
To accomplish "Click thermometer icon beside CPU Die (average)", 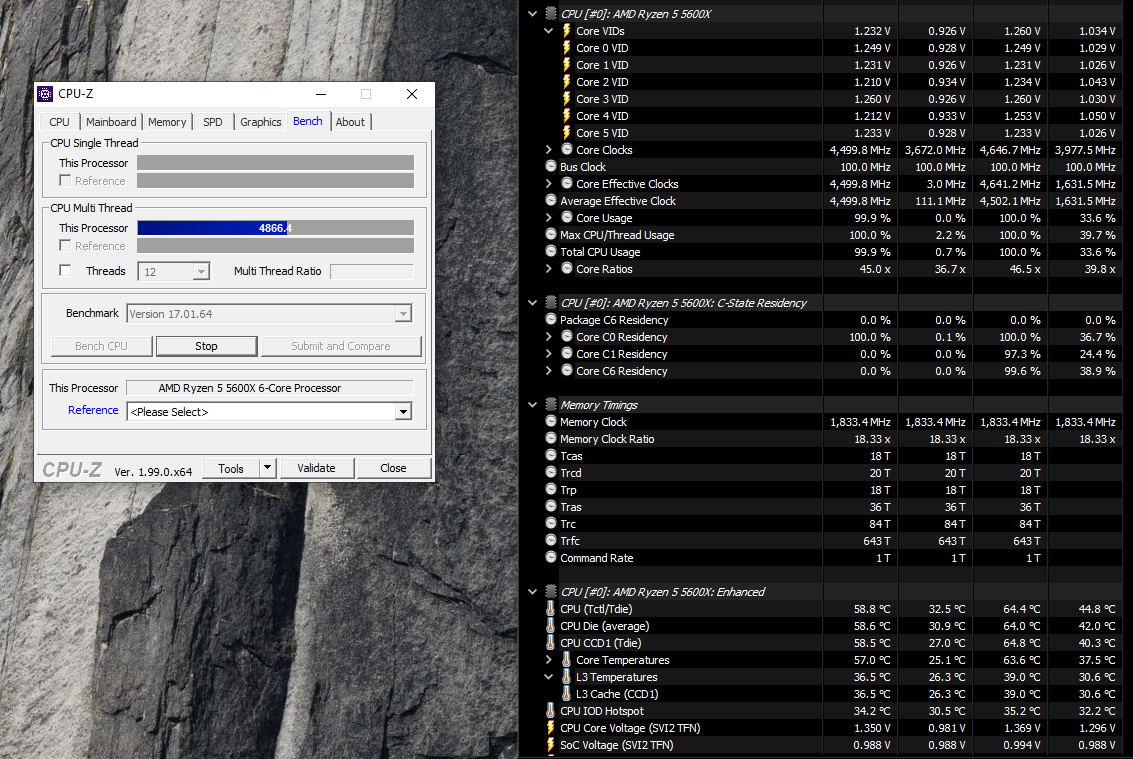I will (551, 626).
